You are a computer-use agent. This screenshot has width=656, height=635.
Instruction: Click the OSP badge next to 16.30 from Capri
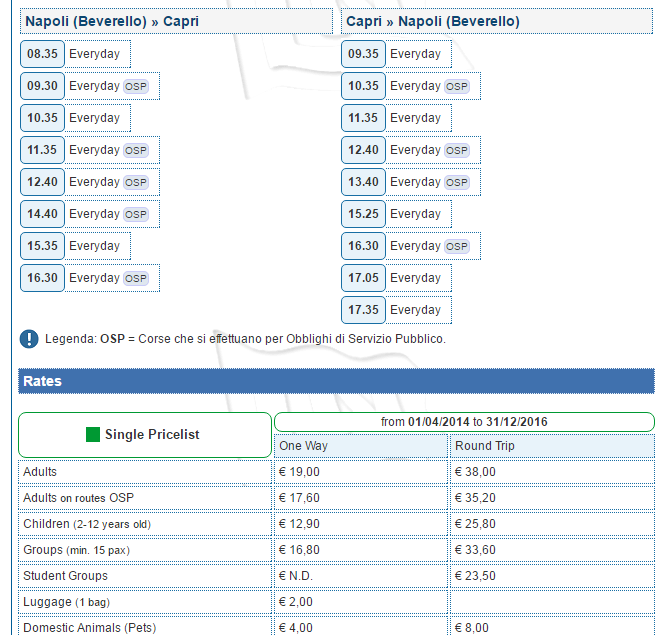click(456, 246)
